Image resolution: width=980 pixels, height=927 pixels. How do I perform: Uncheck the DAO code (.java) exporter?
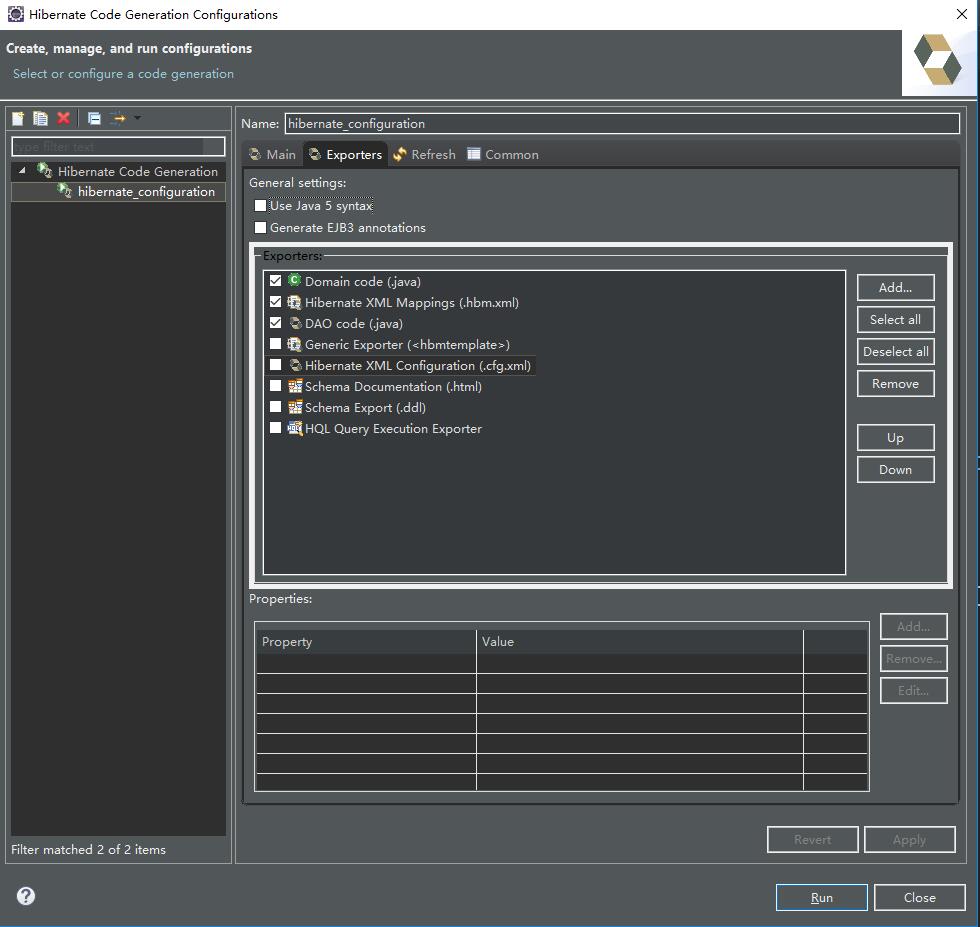(276, 323)
